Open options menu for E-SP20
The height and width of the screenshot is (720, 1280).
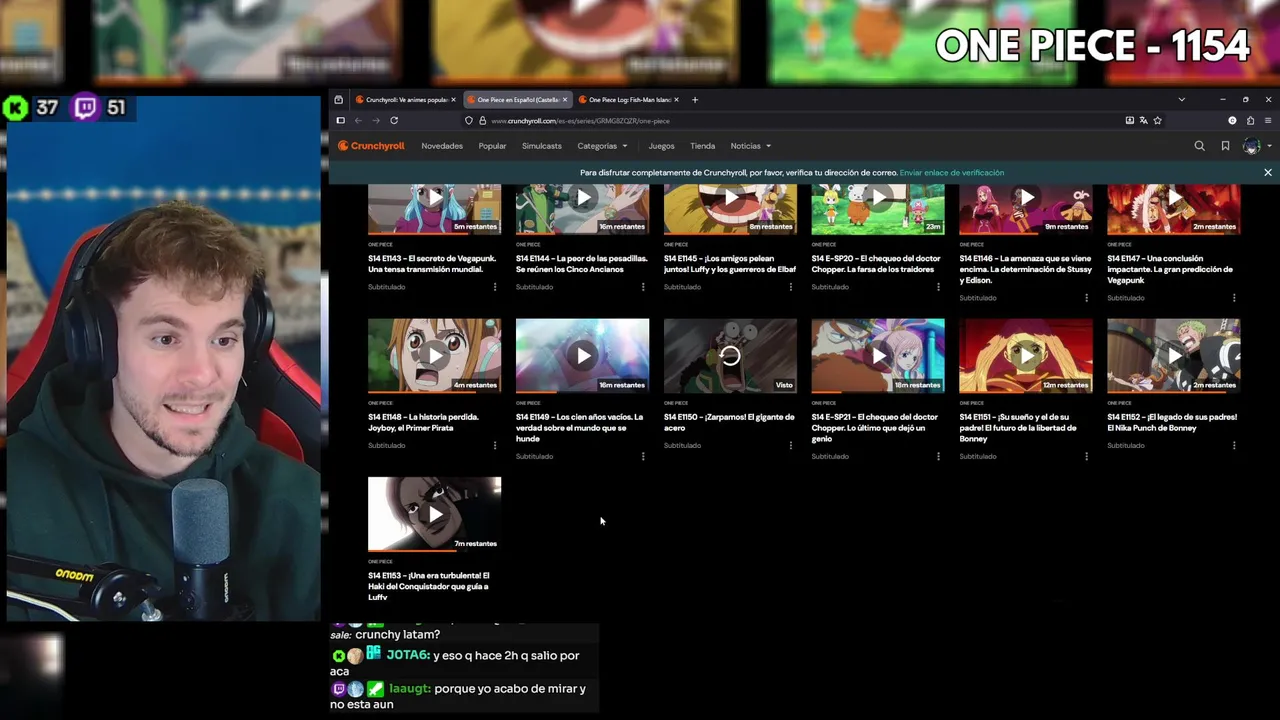(x=938, y=287)
